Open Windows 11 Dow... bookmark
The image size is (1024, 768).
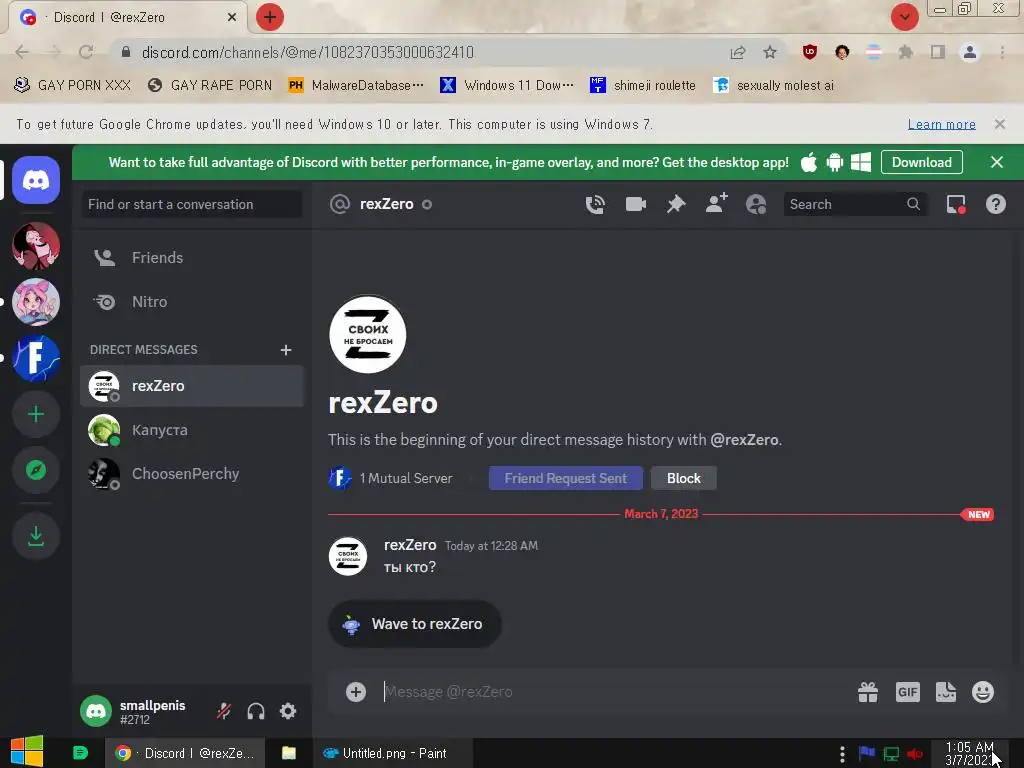[x=507, y=85]
